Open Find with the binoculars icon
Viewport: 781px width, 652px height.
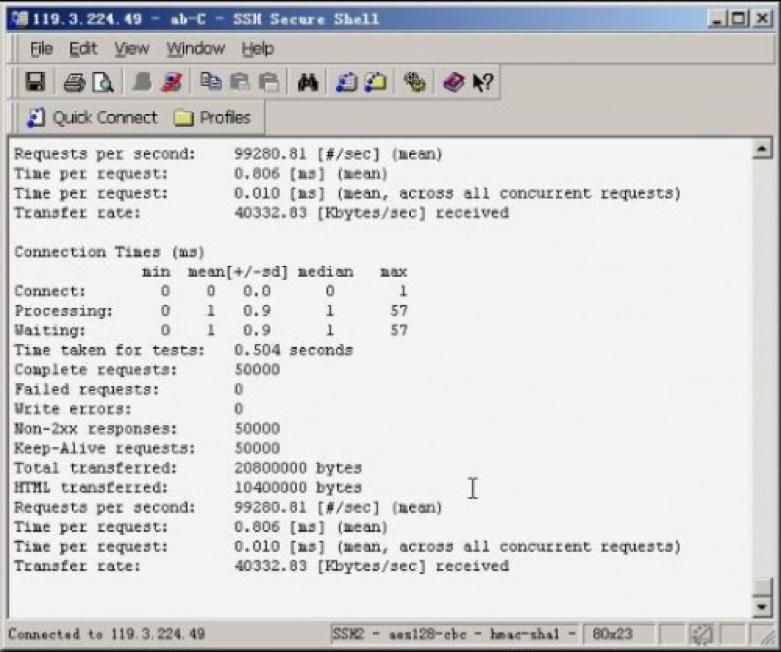click(x=307, y=82)
